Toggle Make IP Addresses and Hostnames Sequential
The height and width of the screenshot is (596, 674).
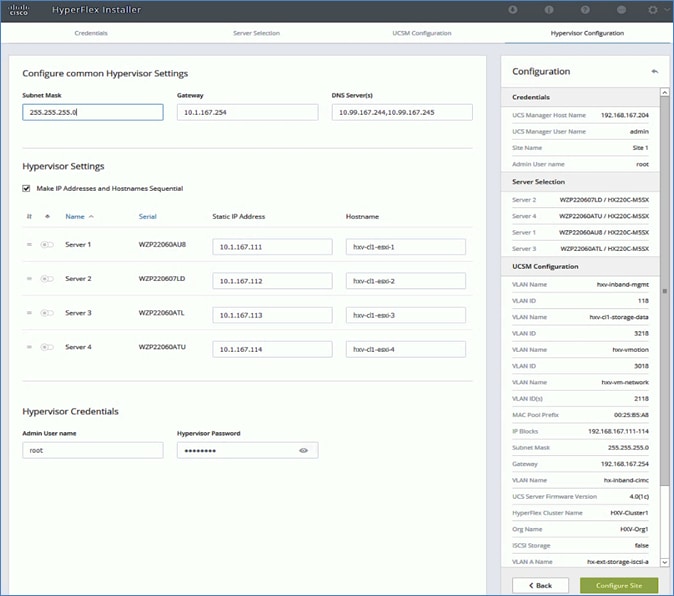(26, 188)
